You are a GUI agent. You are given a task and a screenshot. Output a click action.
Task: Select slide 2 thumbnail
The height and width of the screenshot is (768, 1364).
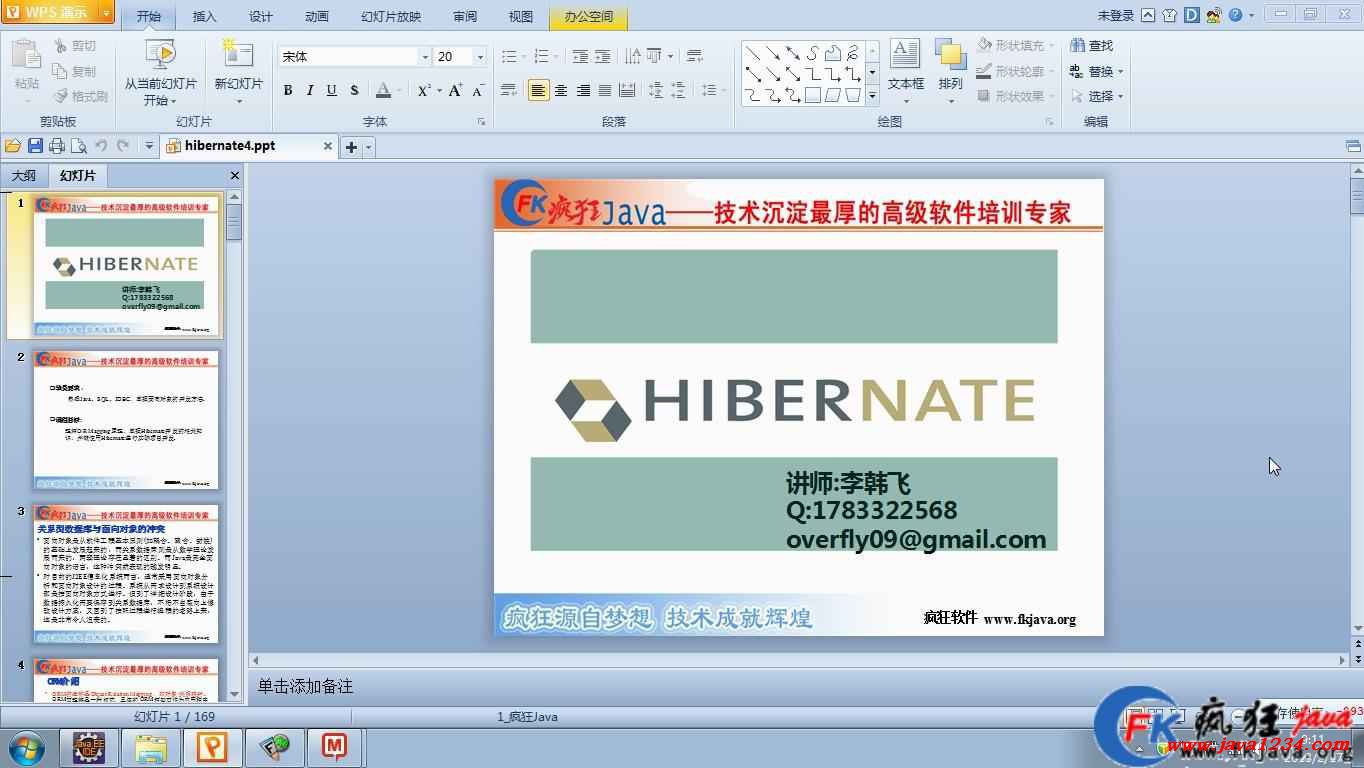(x=126, y=419)
